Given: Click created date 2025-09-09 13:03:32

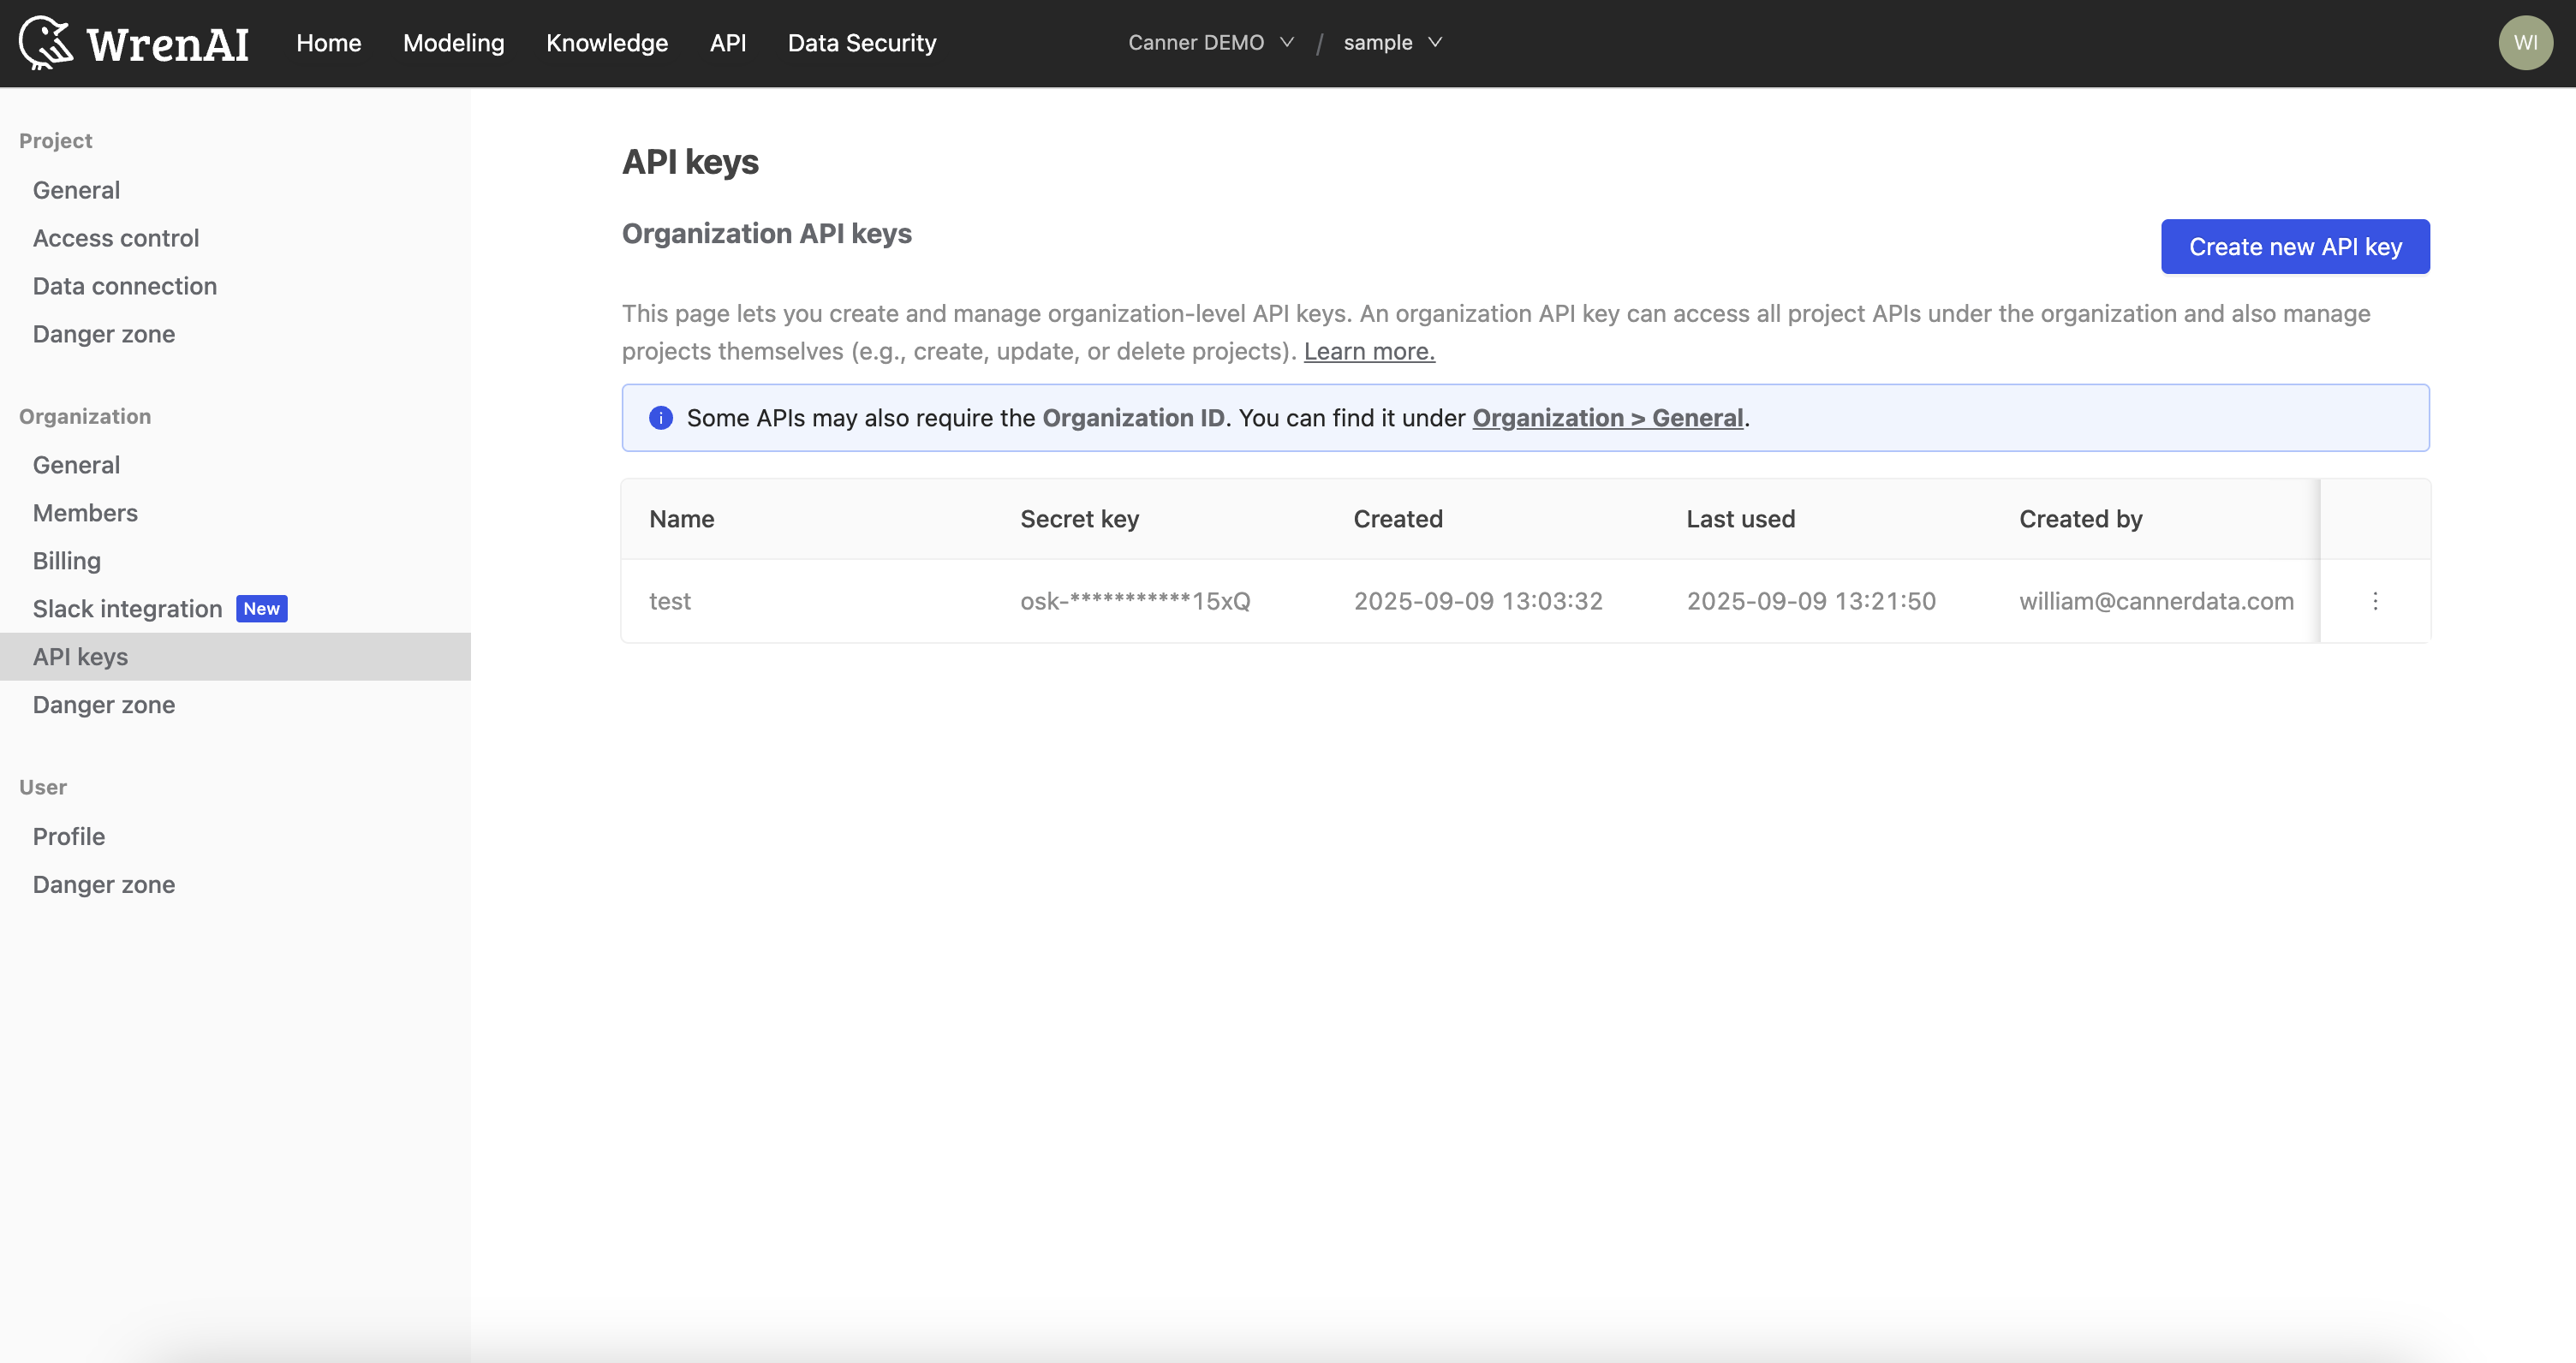Looking at the screenshot, I should pos(1478,601).
